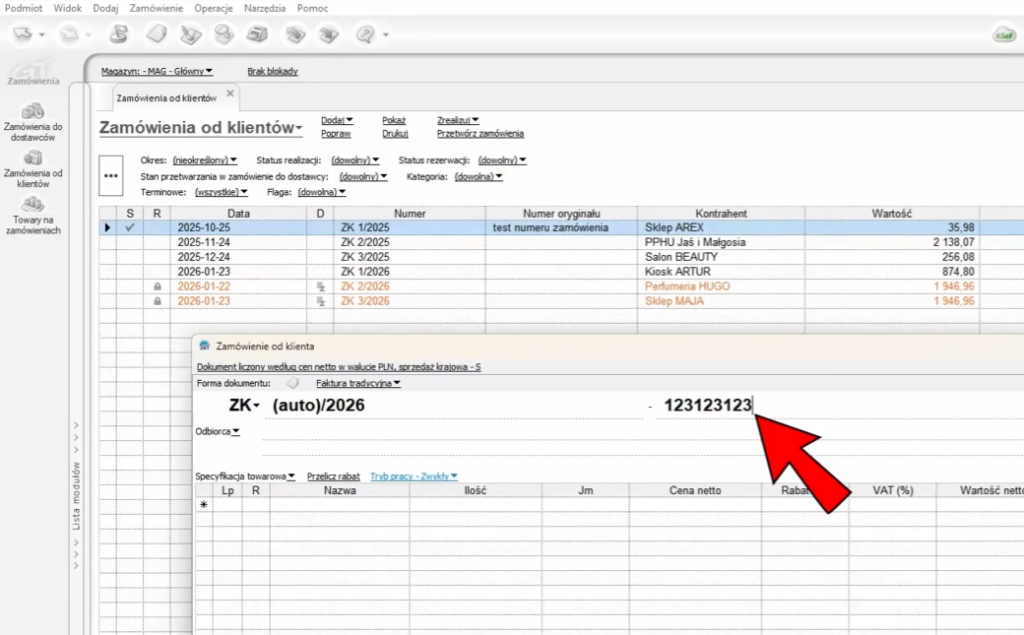Click the Przetwórz zamówienia link

point(480,133)
